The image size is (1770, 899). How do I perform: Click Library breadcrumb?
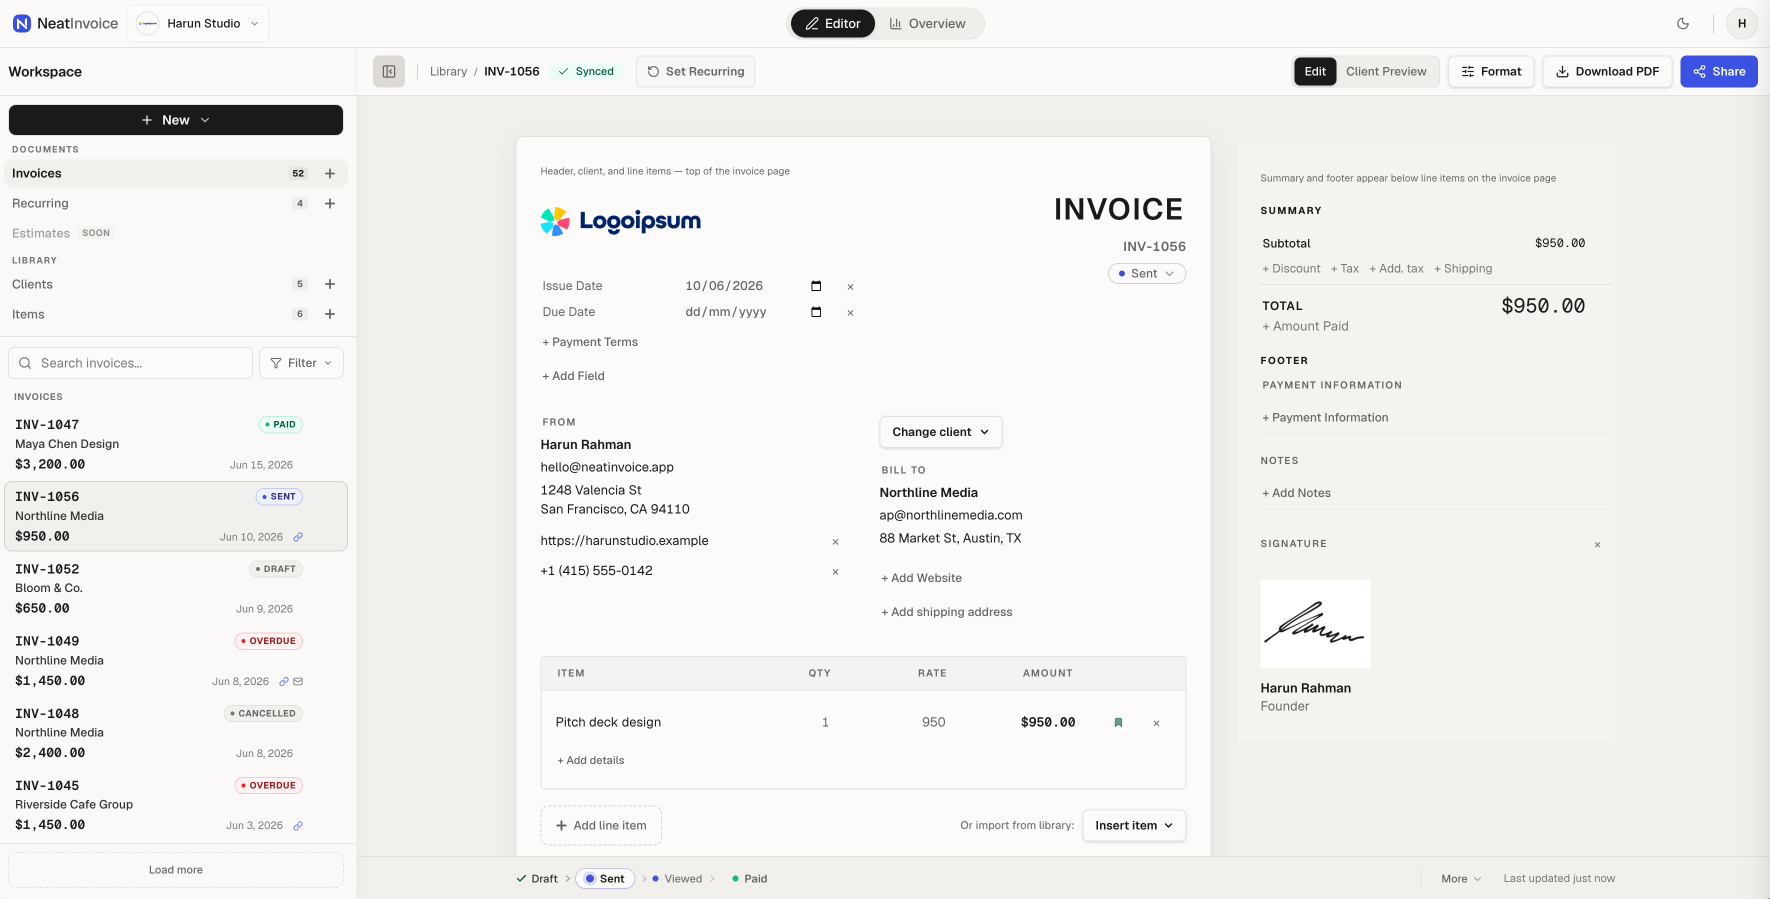[448, 71]
